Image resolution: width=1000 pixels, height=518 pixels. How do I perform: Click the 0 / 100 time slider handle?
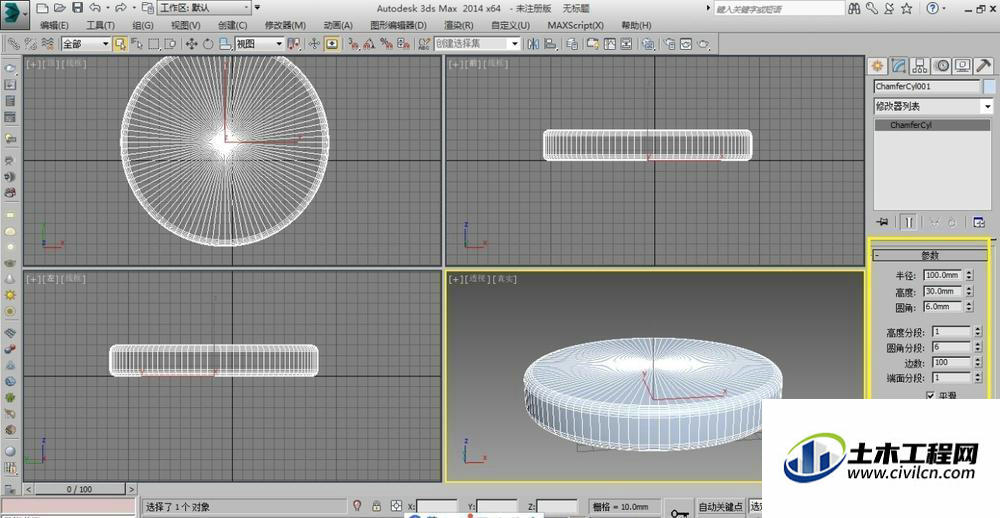point(79,489)
